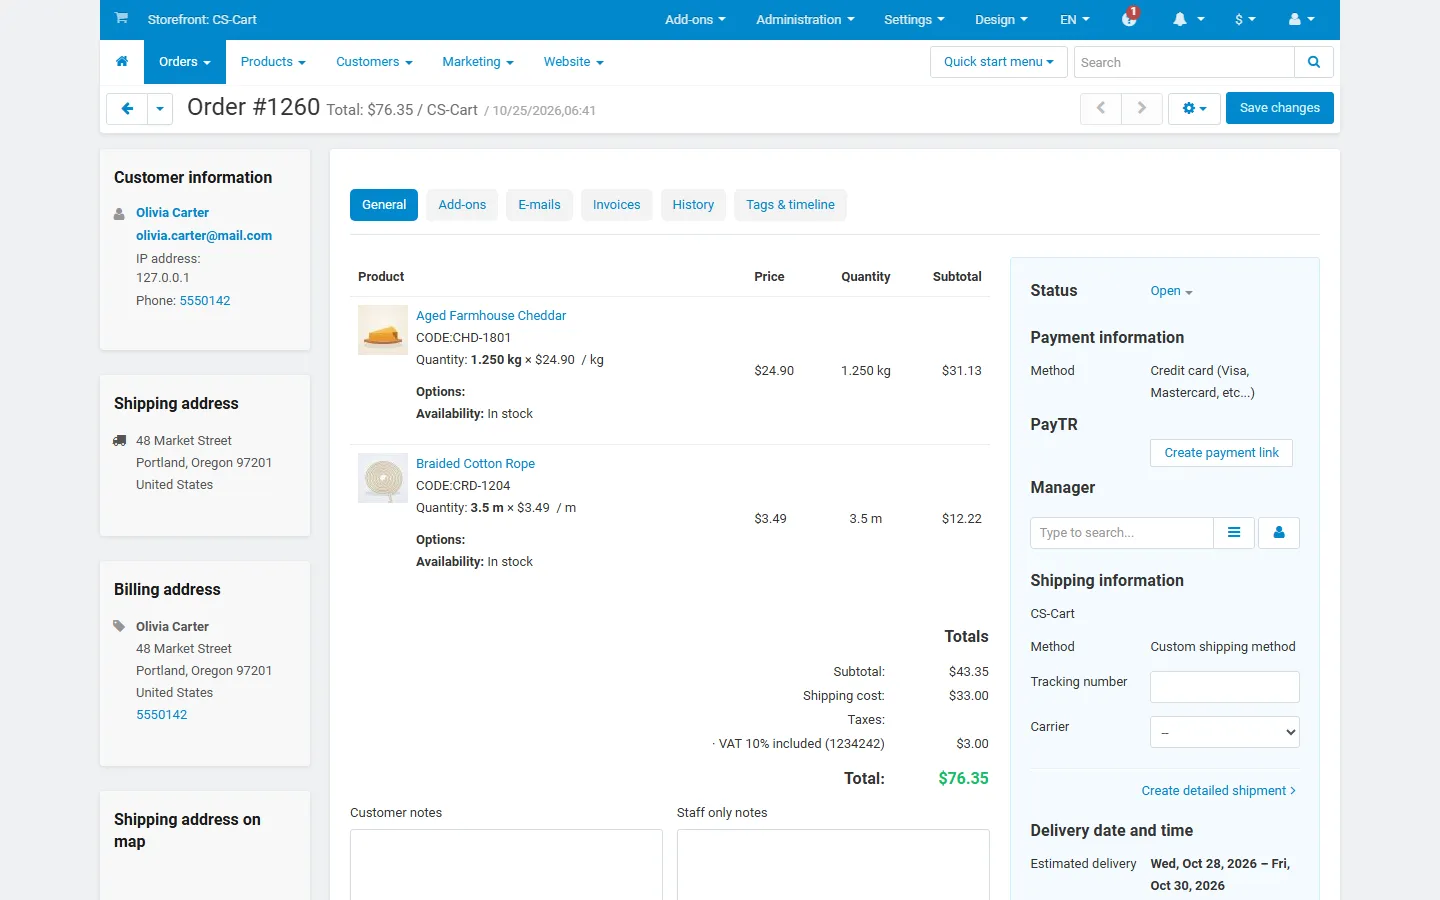Switch to the E-mails tab
This screenshot has width=1440, height=900.
click(x=539, y=205)
